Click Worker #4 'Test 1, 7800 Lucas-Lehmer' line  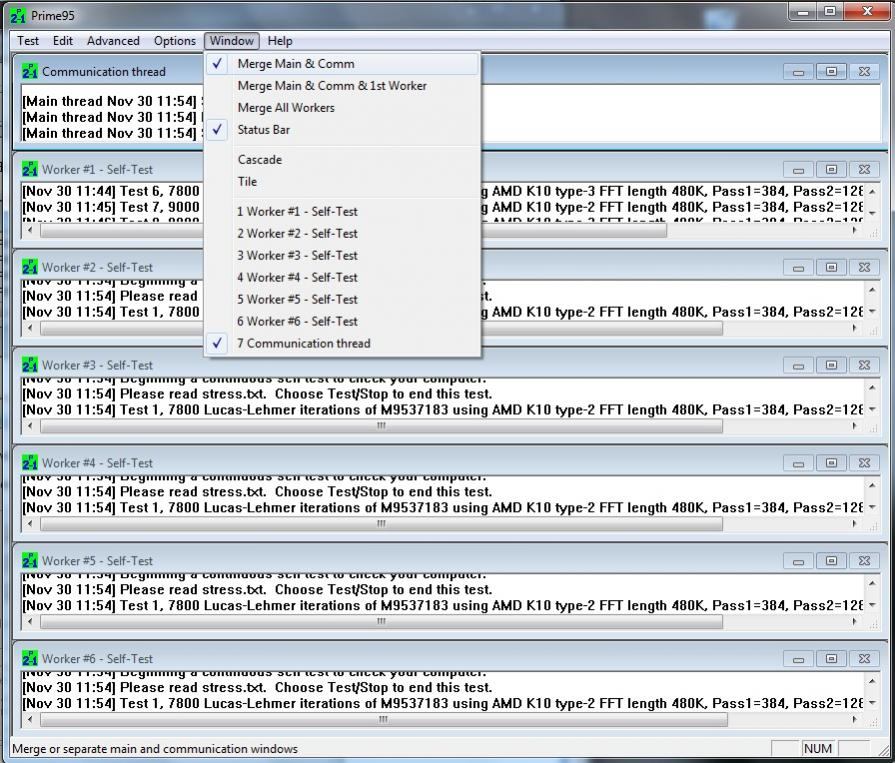[x=442, y=508]
